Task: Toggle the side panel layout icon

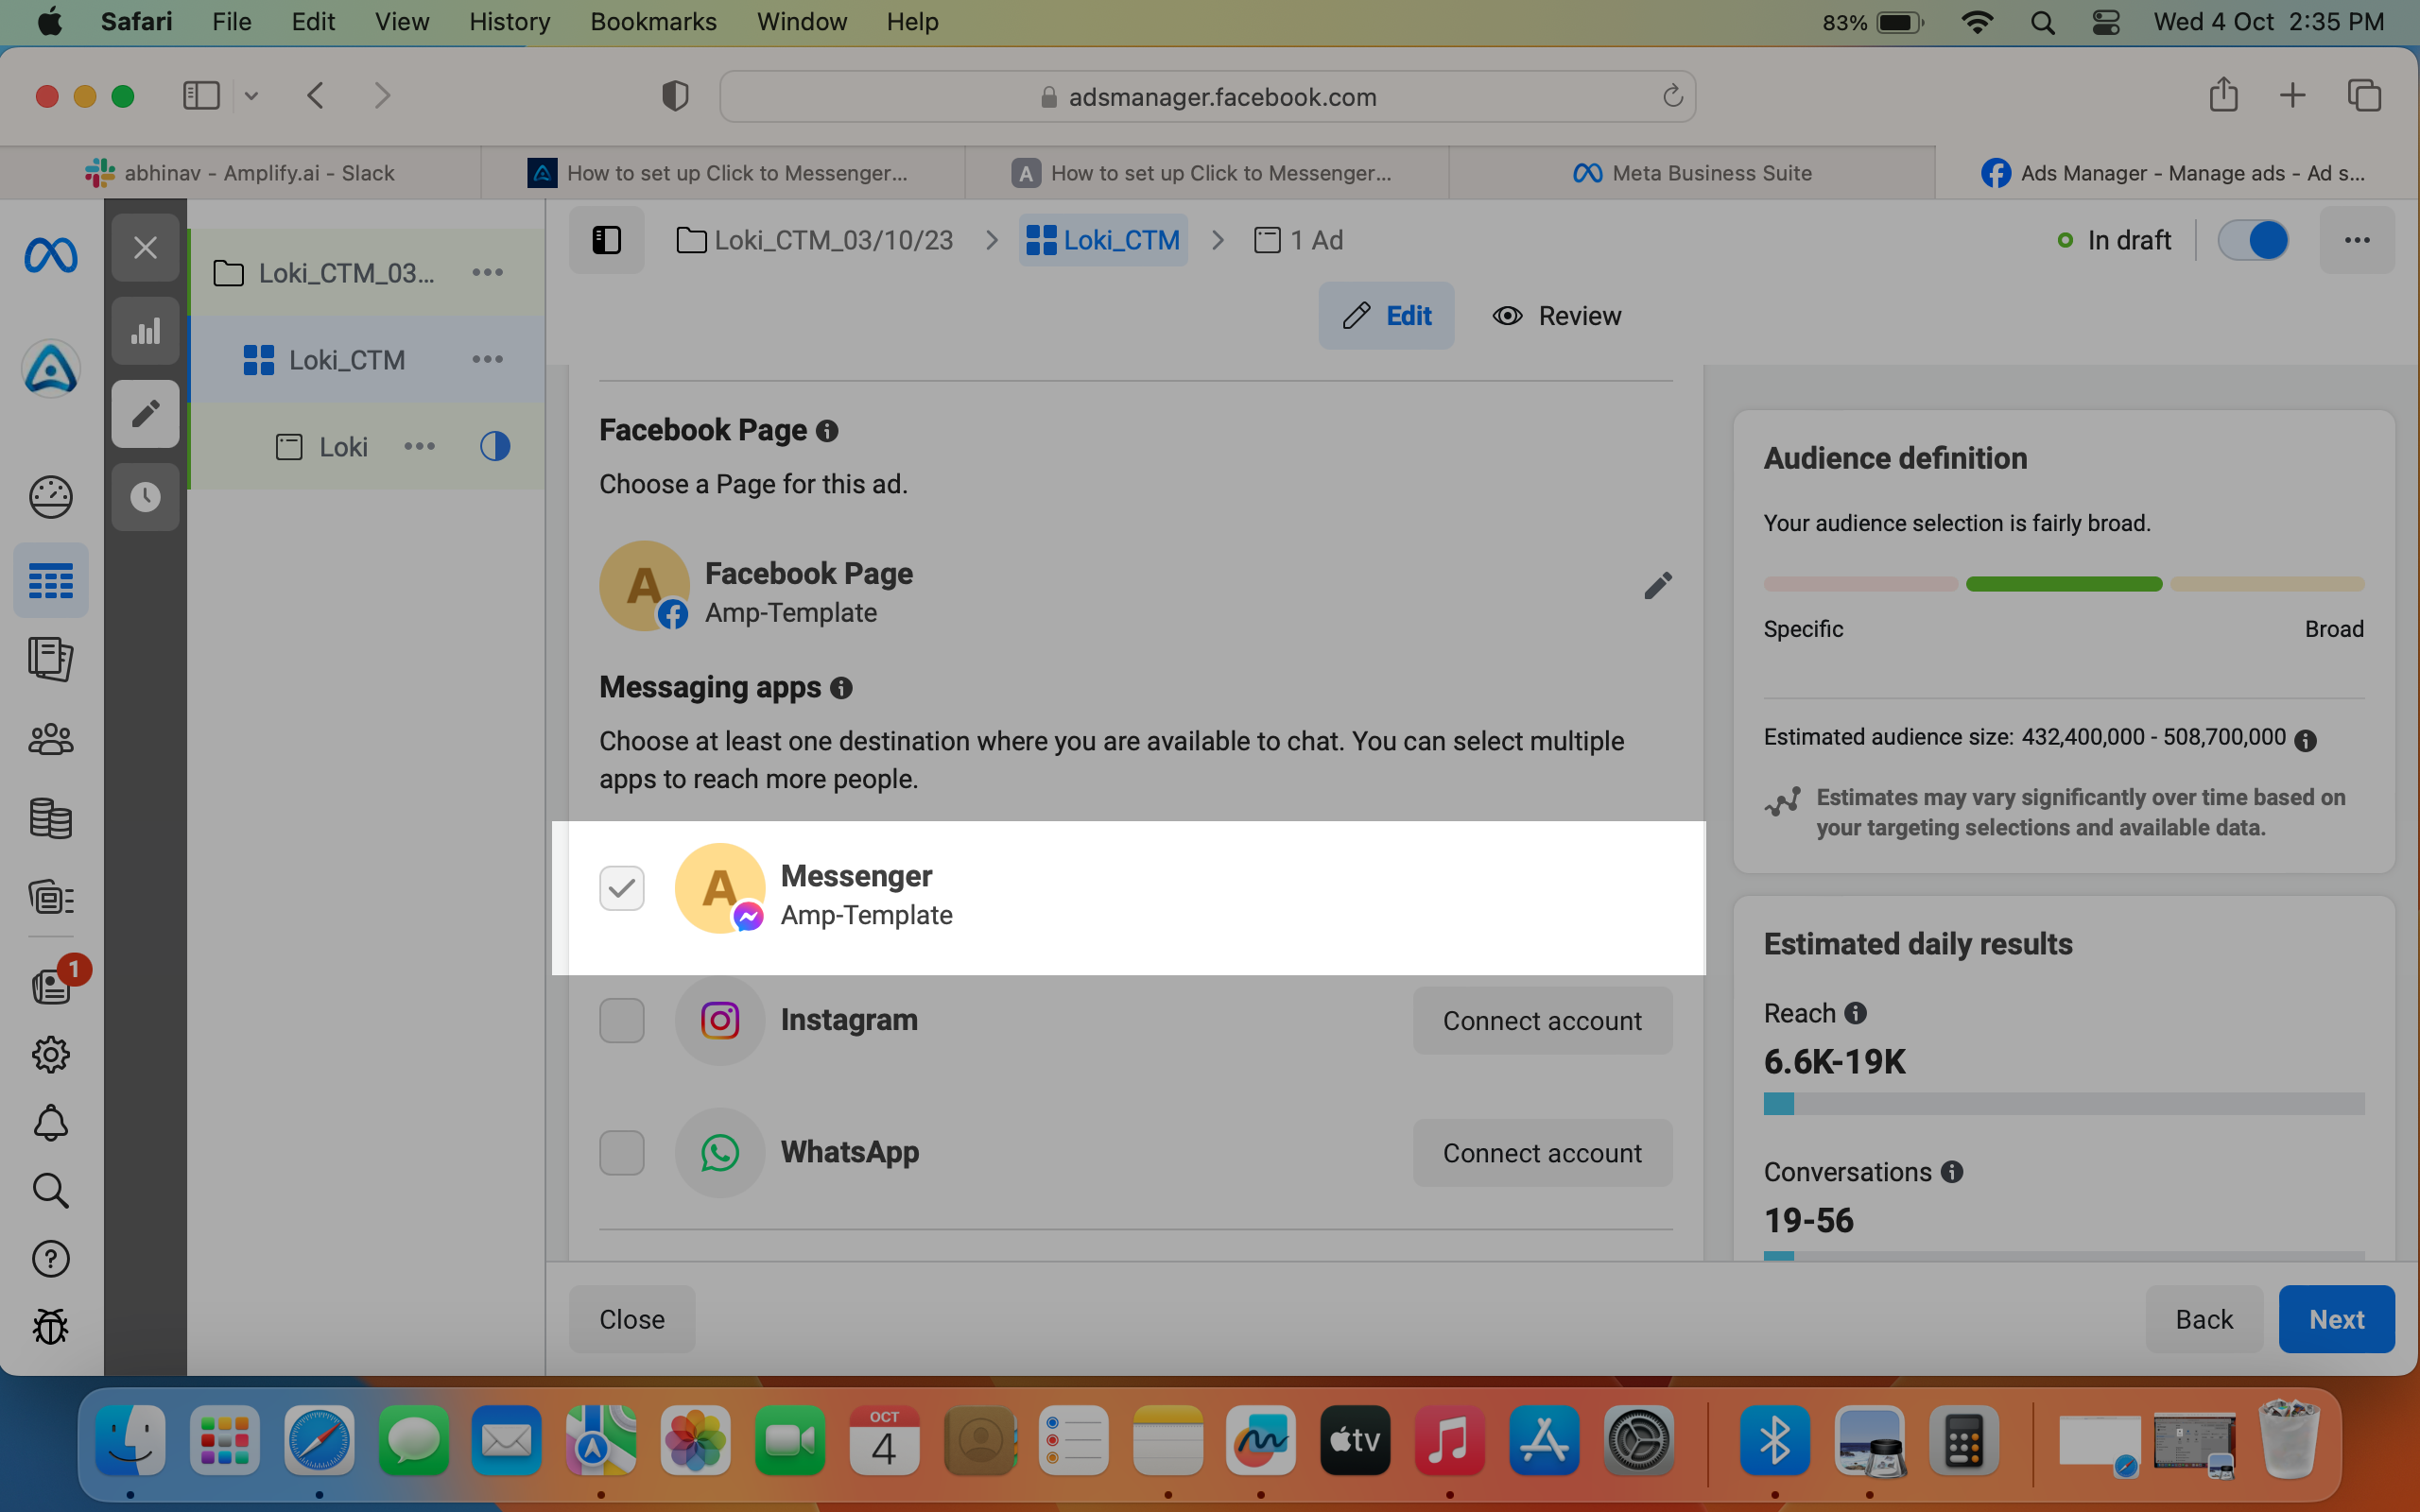Action: tap(606, 240)
